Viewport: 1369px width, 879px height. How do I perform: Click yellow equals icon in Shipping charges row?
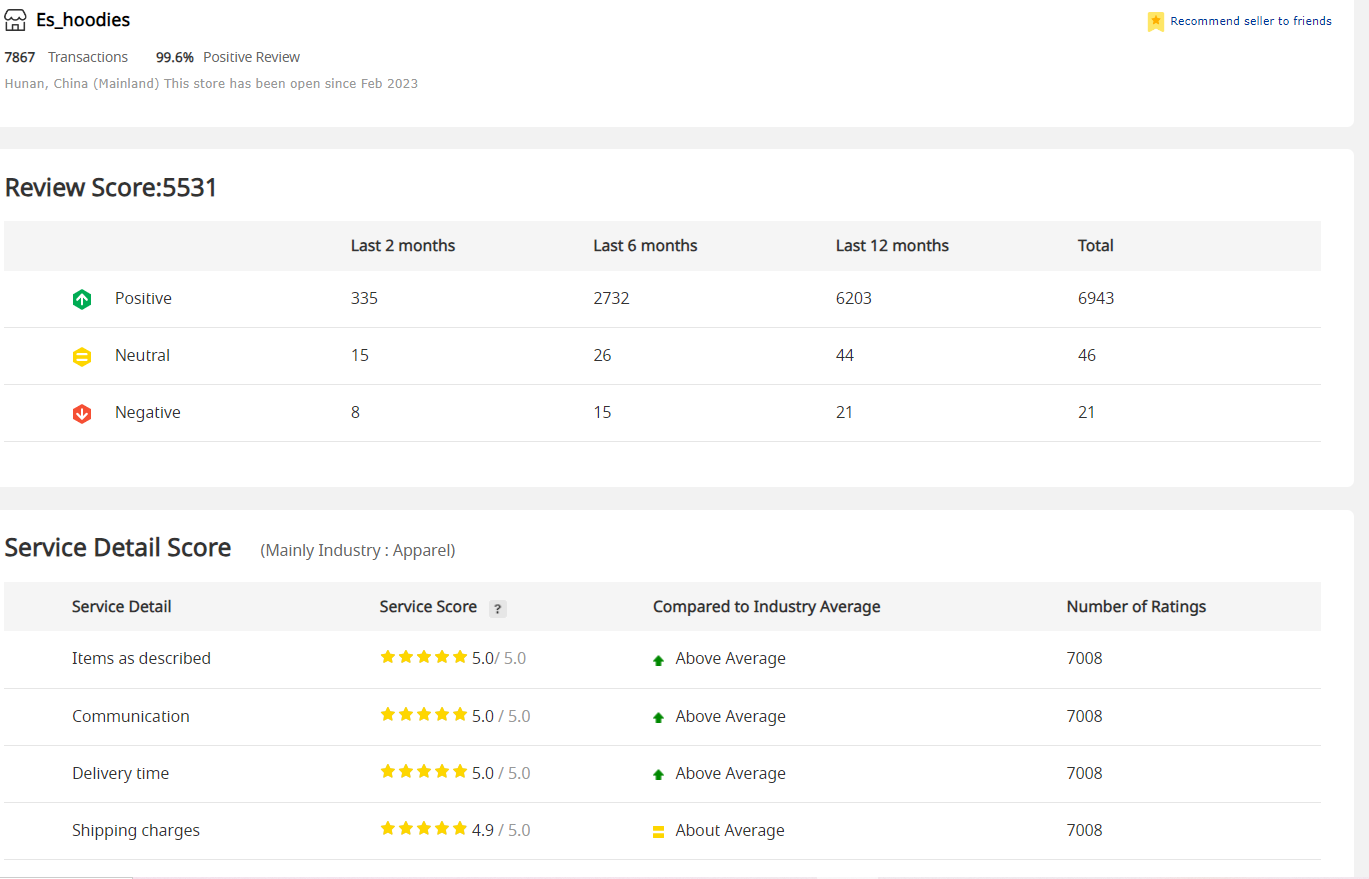click(x=658, y=831)
